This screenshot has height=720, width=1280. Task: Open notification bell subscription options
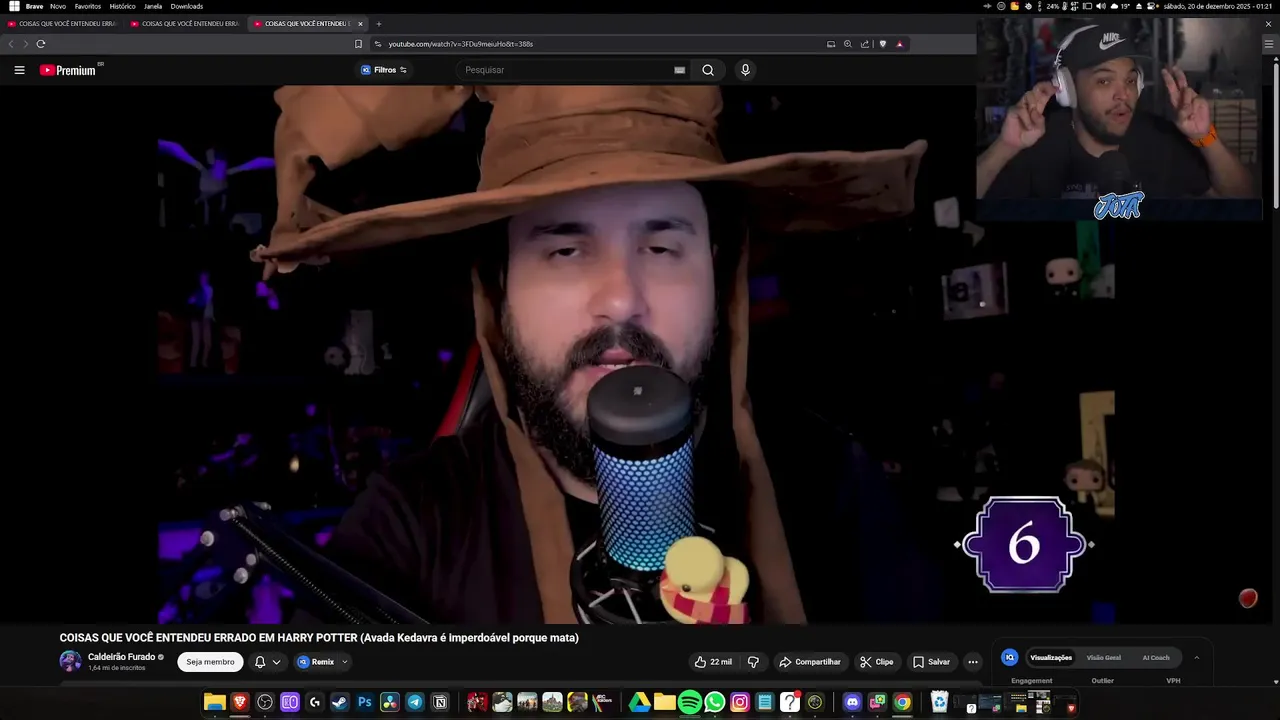pyautogui.click(x=267, y=662)
